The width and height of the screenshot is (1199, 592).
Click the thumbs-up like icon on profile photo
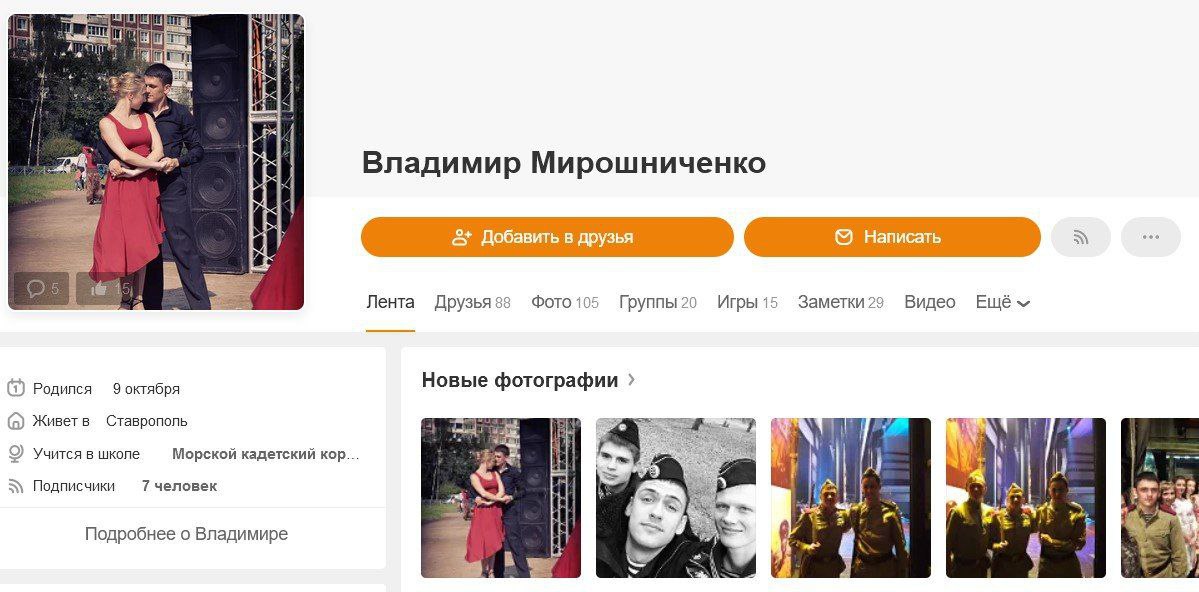pyautogui.click(x=99, y=288)
